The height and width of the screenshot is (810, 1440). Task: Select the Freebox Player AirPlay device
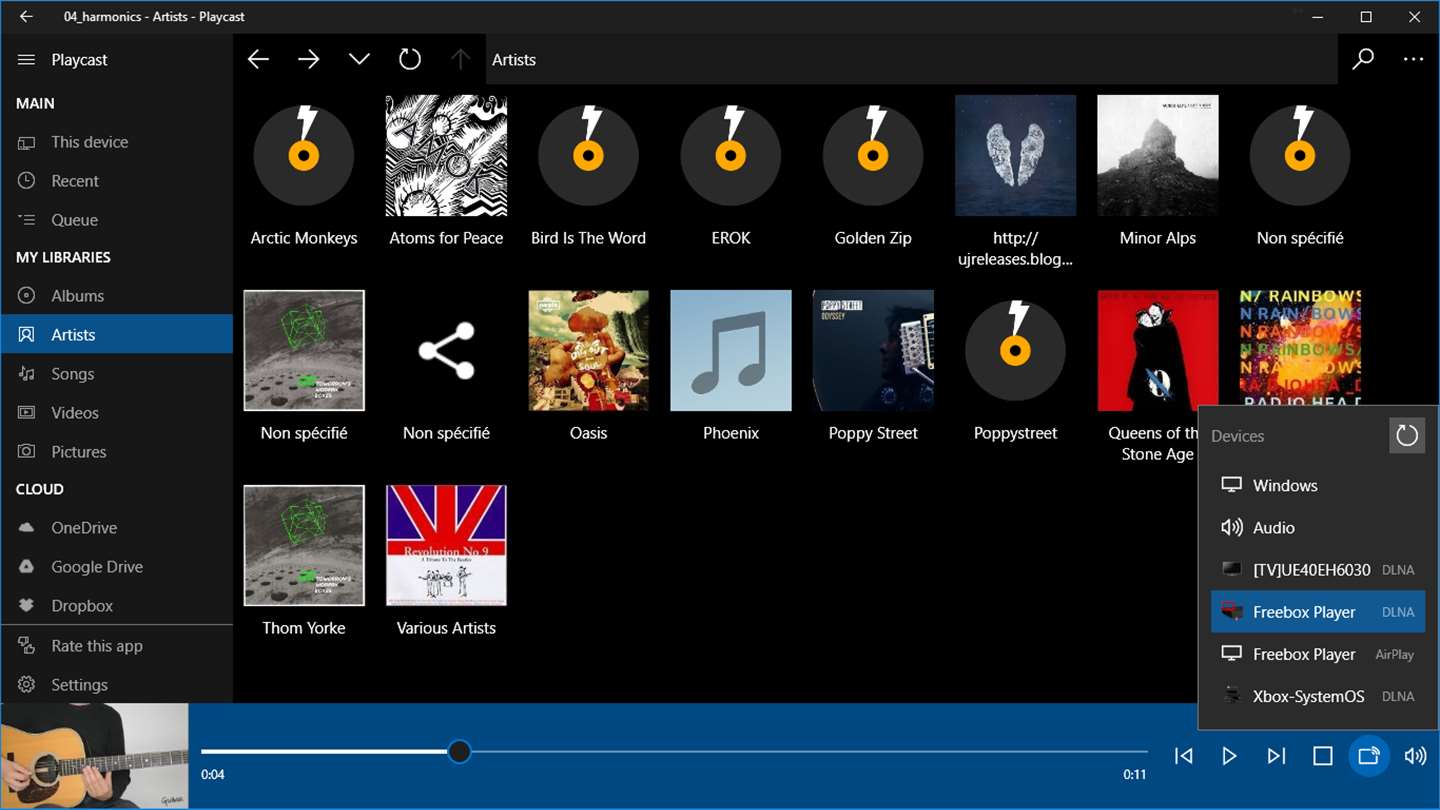1318,654
